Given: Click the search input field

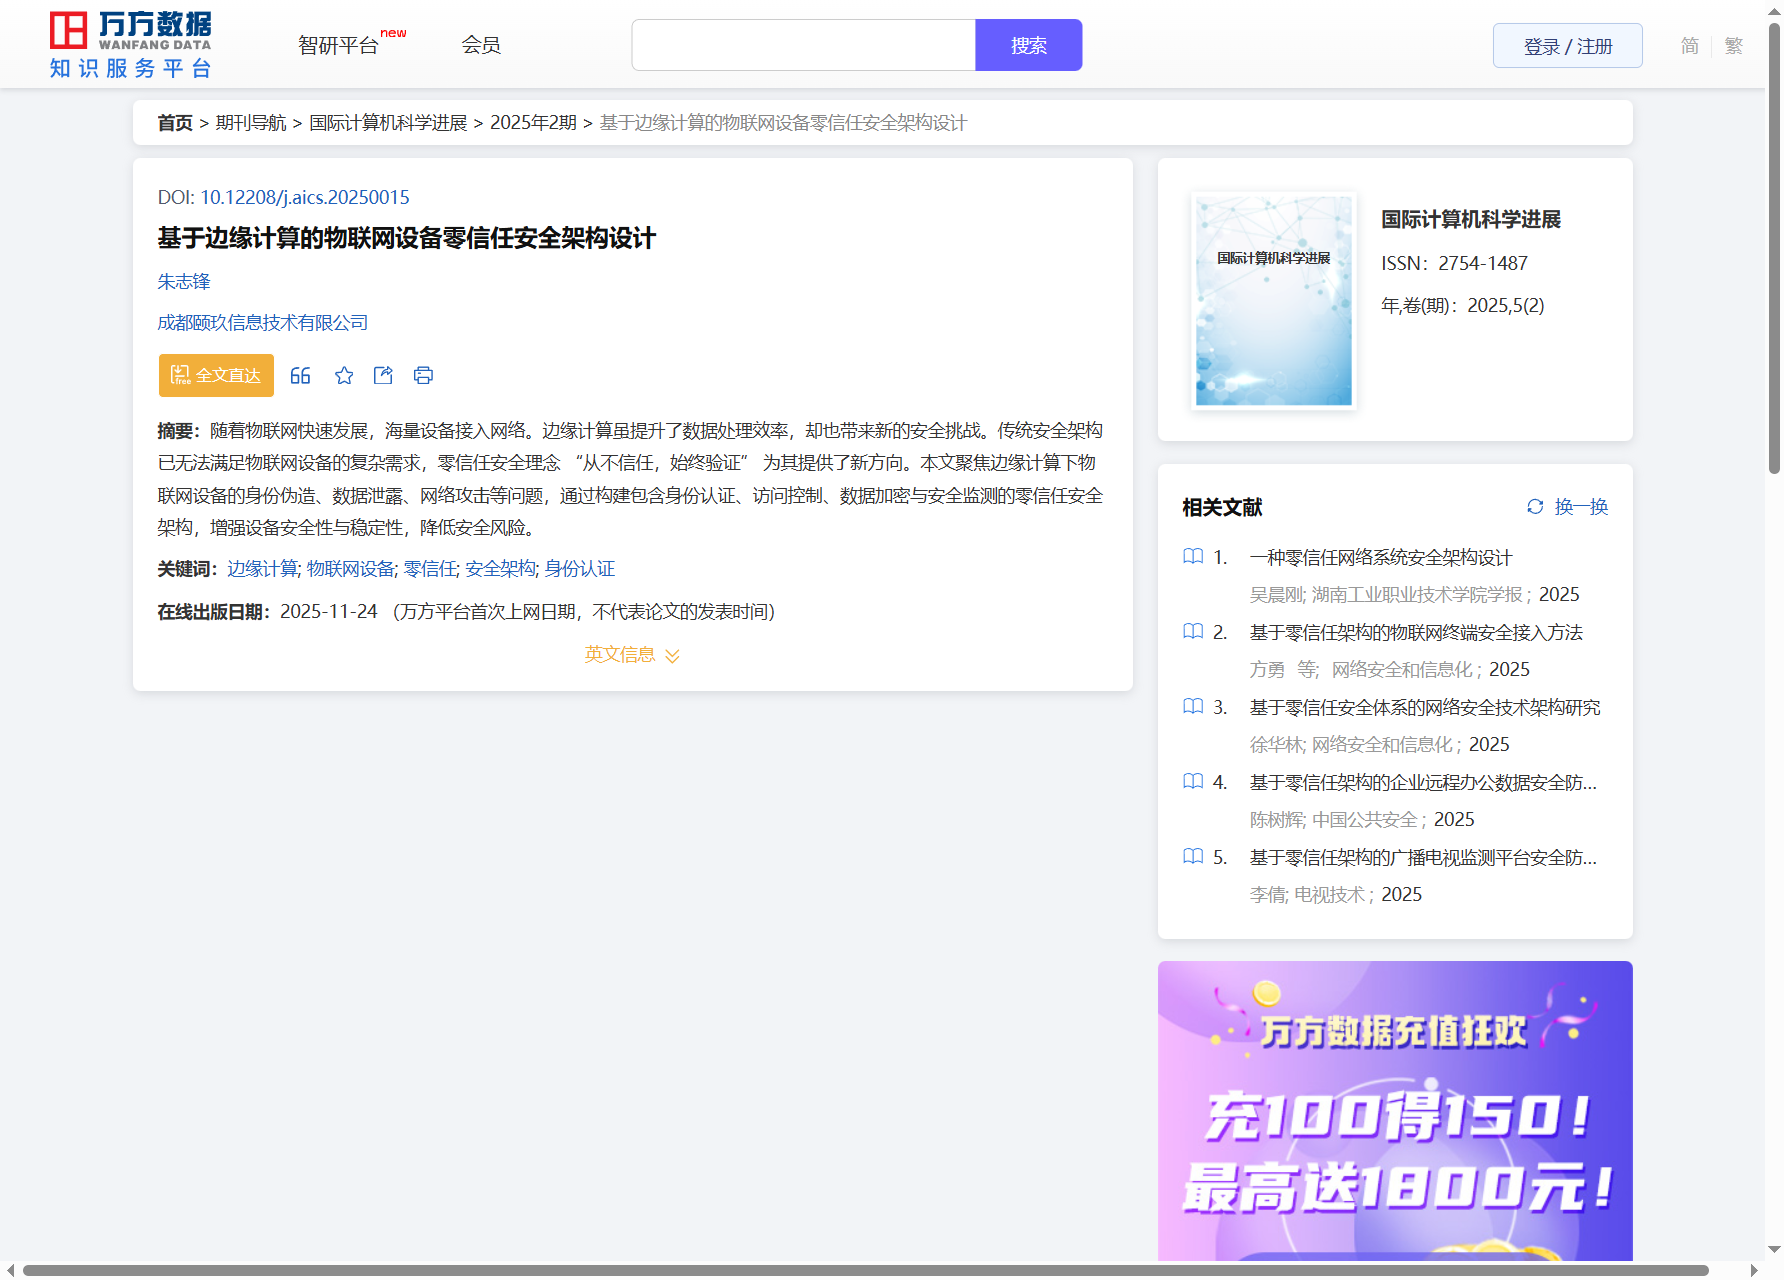Looking at the screenshot, I should [803, 46].
